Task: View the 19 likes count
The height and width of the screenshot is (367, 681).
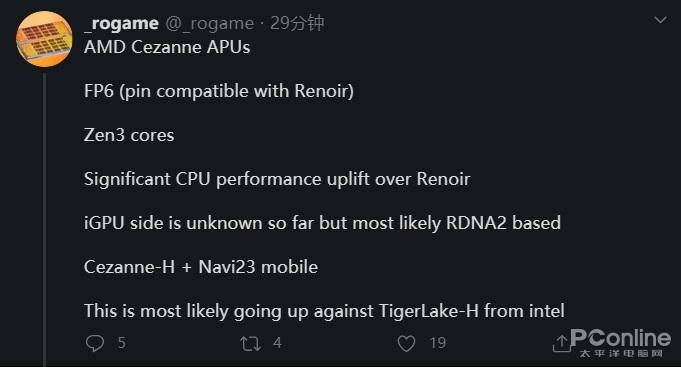Action: pyautogui.click(x=438, y=343)
